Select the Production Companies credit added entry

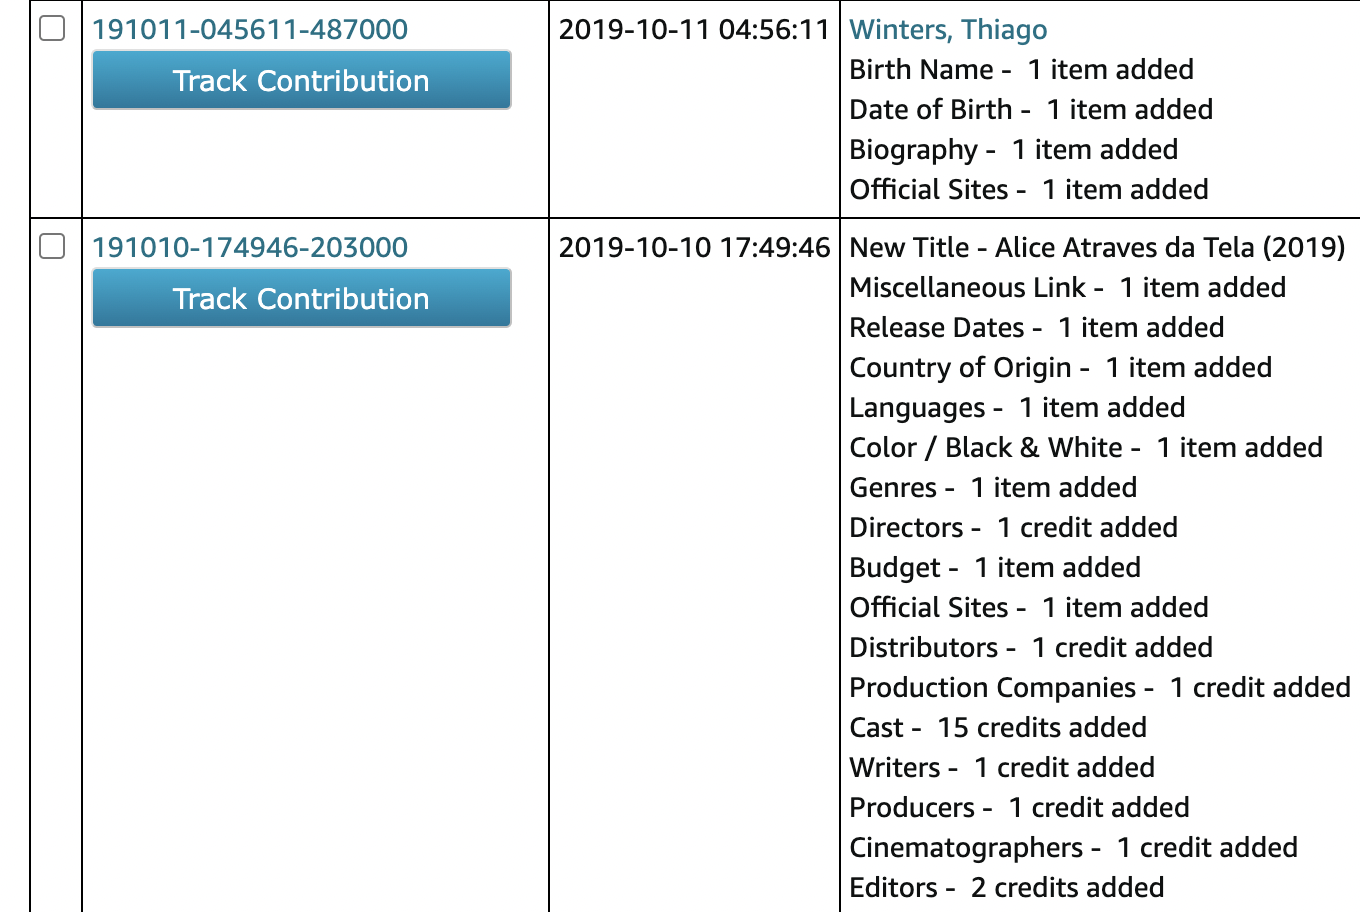tap(1099, 687)
